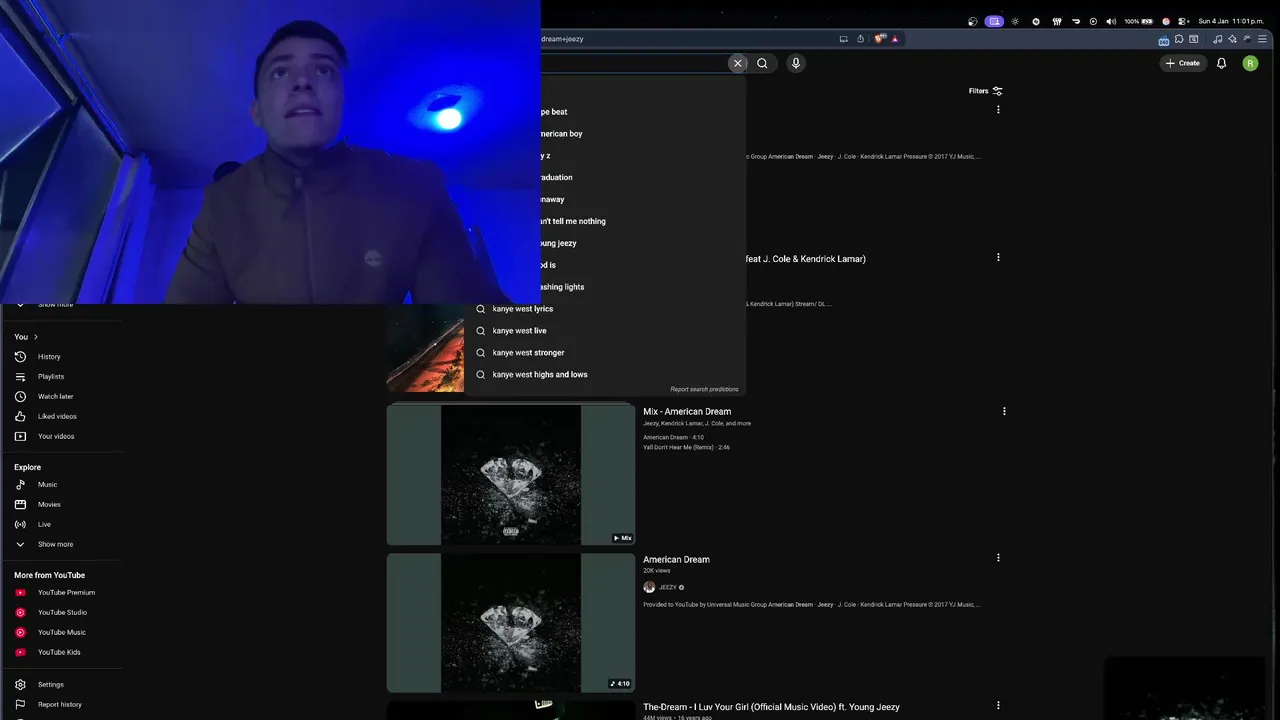The image size is (1280, 720).
Task: Click the Brave address bar URL
Action: (562, 39)
